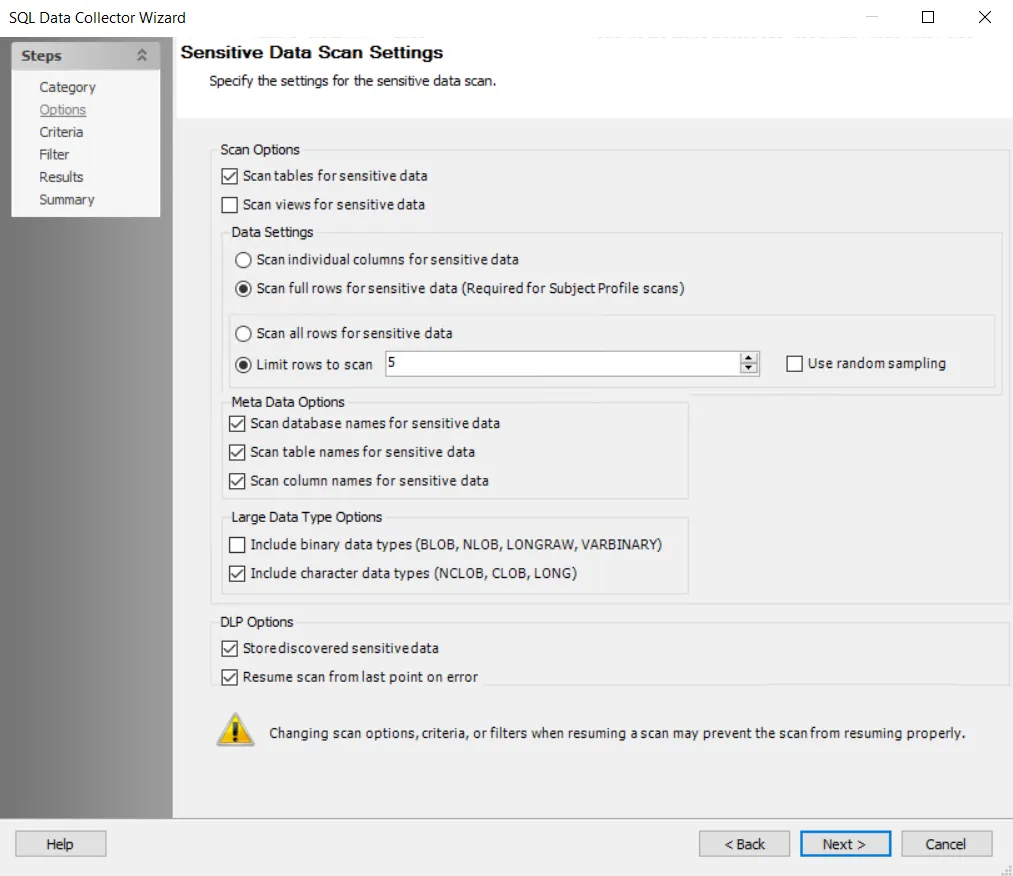Go to the Criteria step
This screenshot has width=1013, height=876.
(61, 132)
